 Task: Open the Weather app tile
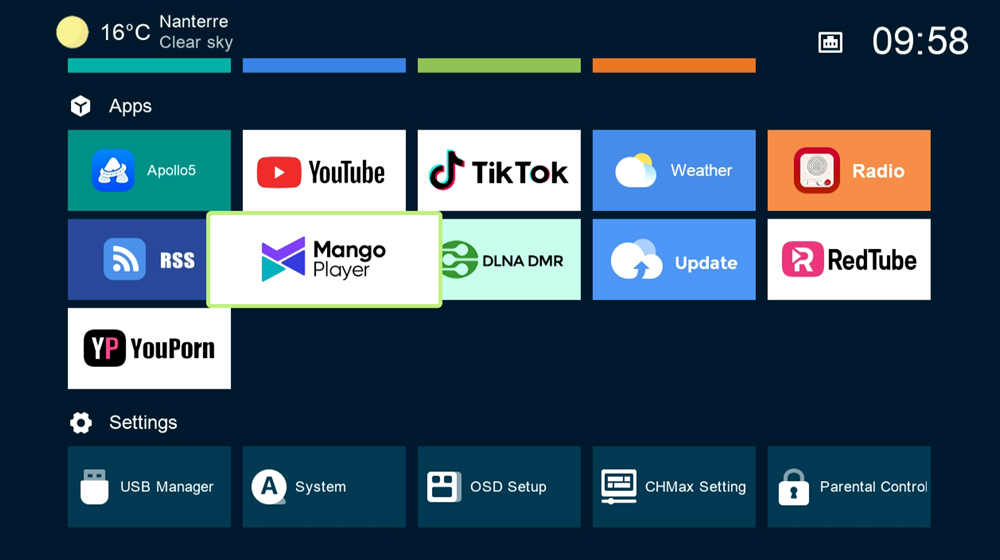(674, 171)
